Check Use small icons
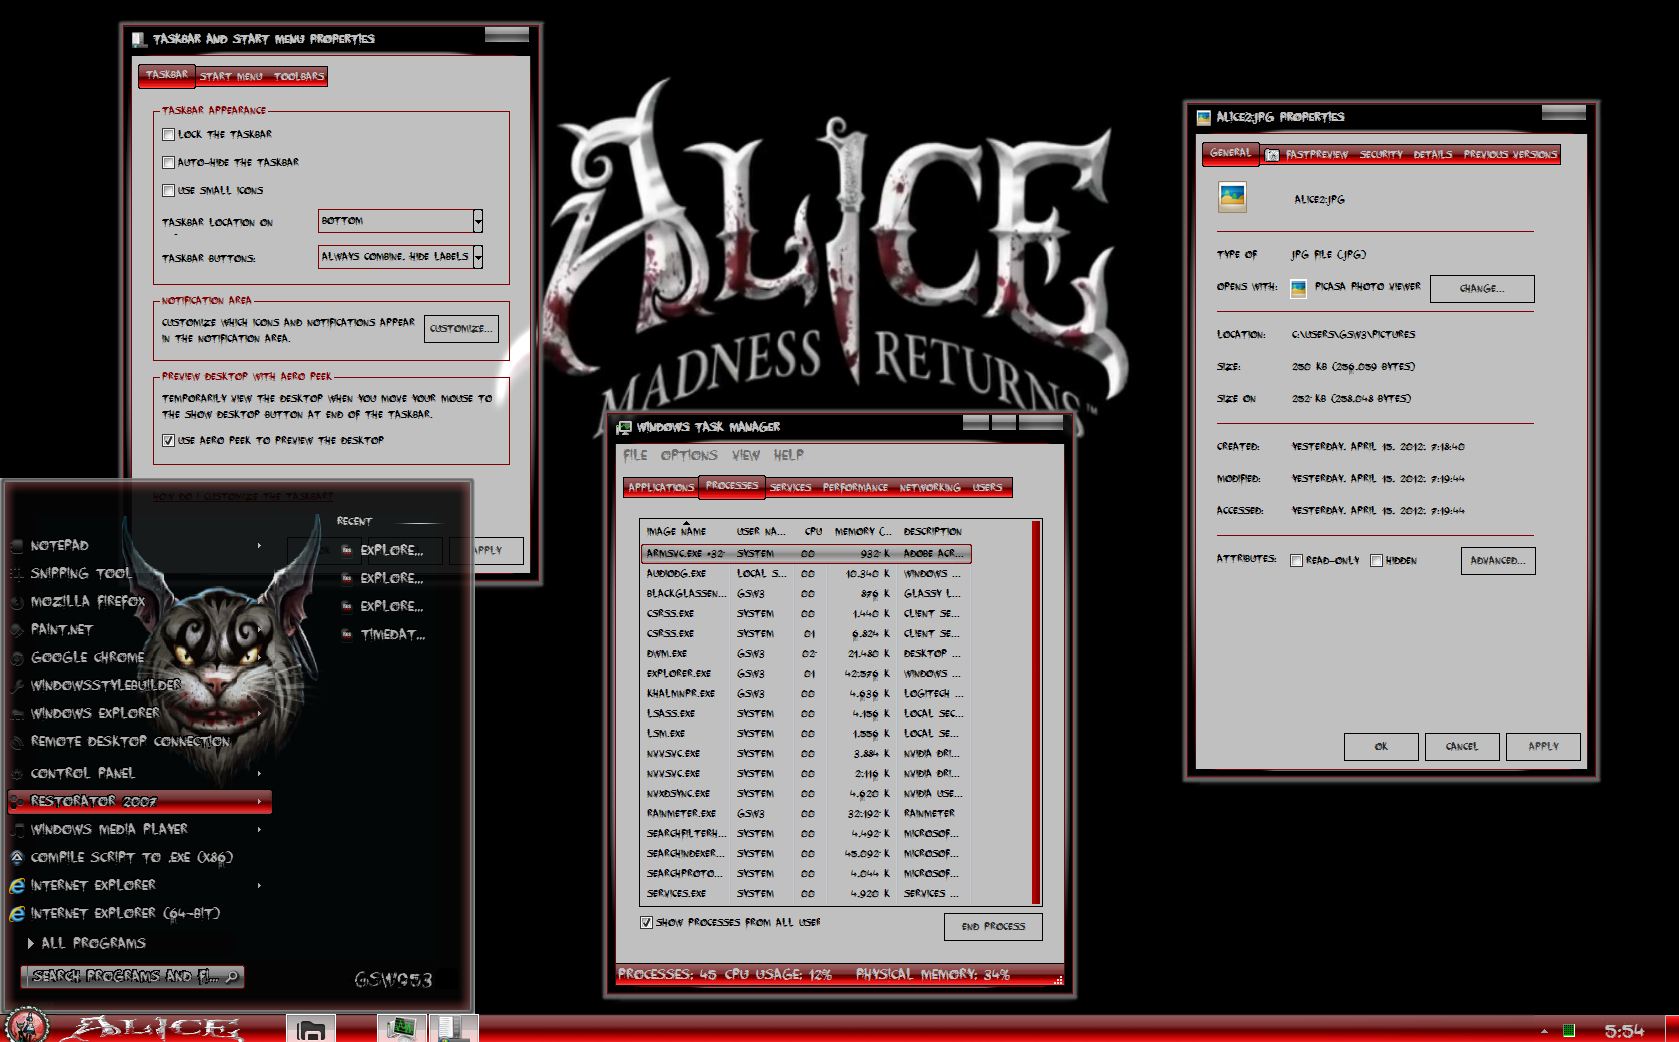The height and width of the screenshot is (1042, 1679). [x=168, y=190]
